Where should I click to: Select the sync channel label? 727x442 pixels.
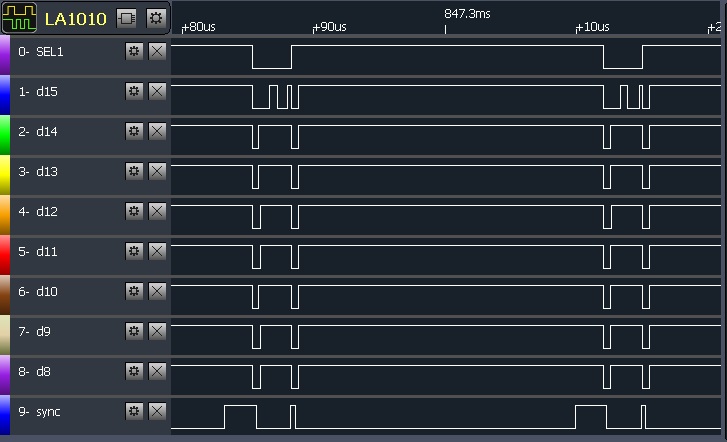(47, 412)
